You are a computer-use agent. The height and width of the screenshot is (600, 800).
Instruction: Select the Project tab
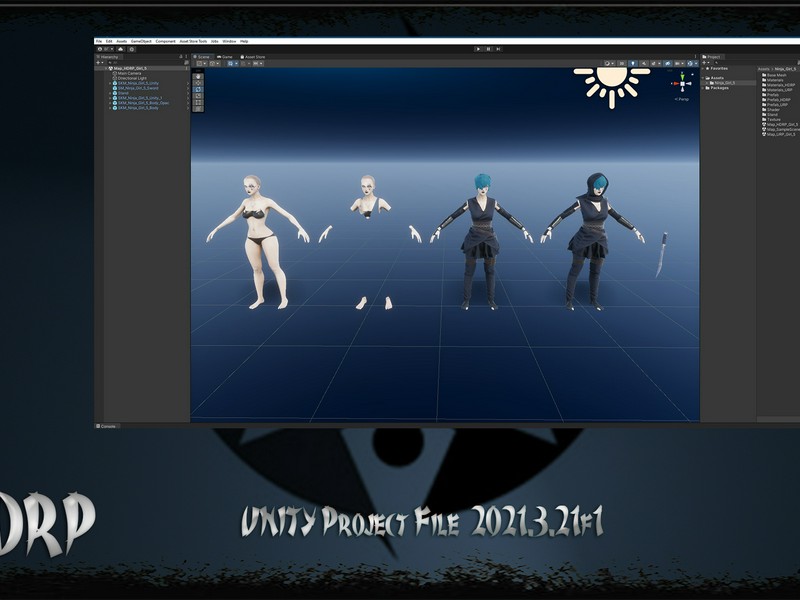coord(711,57)
